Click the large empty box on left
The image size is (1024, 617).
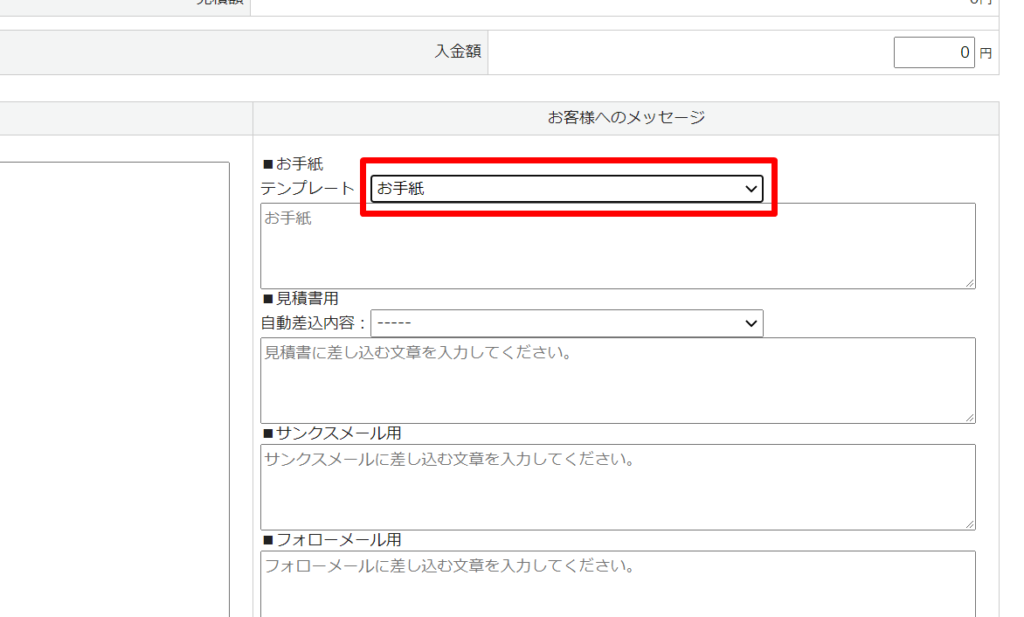pyautogui.click(x=114, y=390)
